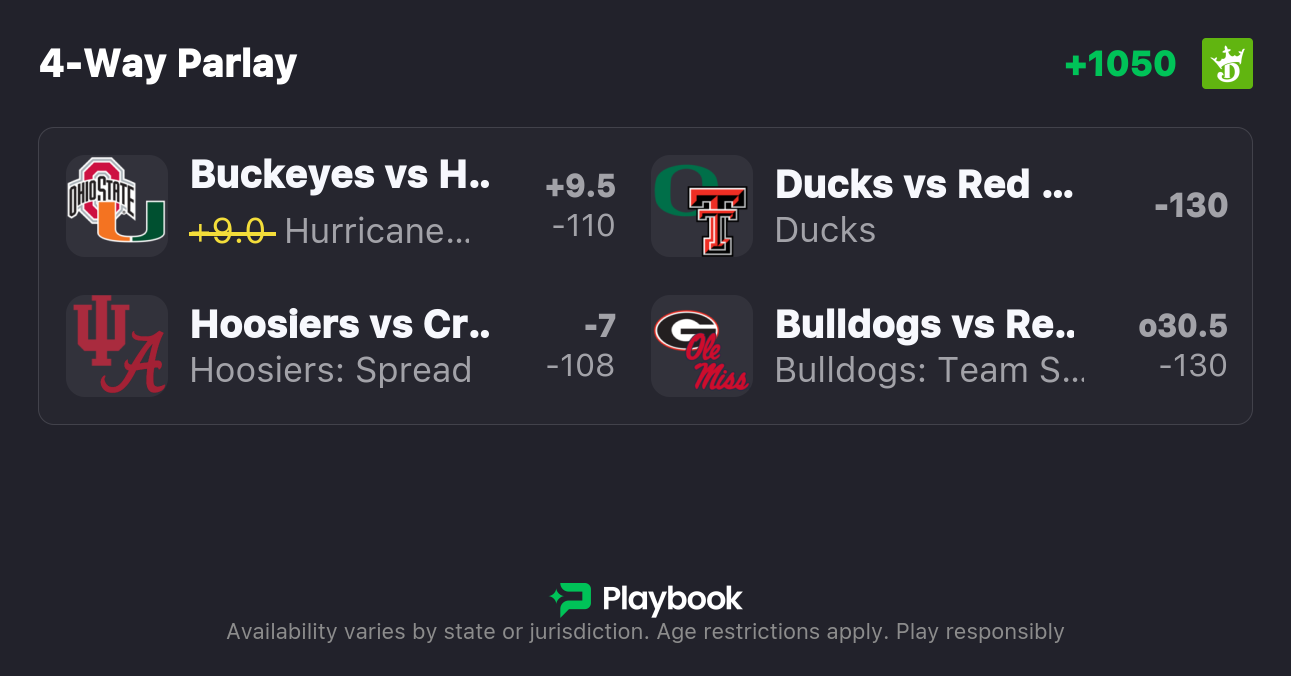Image resolution: width=1291 pixels, height=676 pixels.
Task: Open the Buckeyes vs Hurricanes matchup title
Action: click(x=340, y=175)
